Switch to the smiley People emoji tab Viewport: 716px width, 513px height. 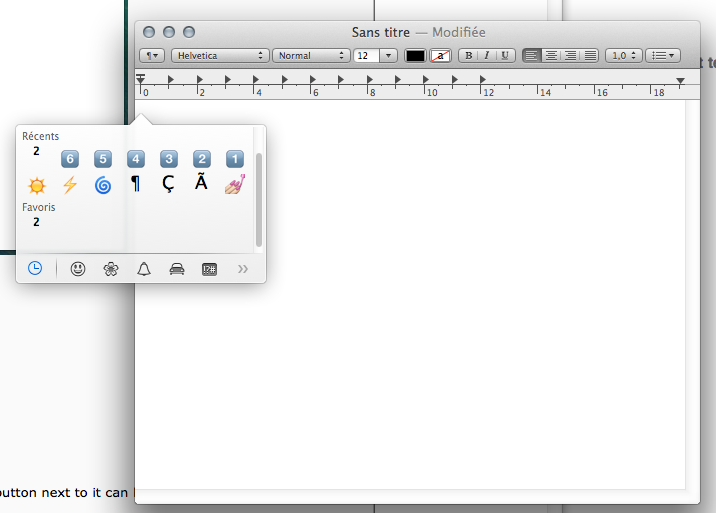(78, 269)
